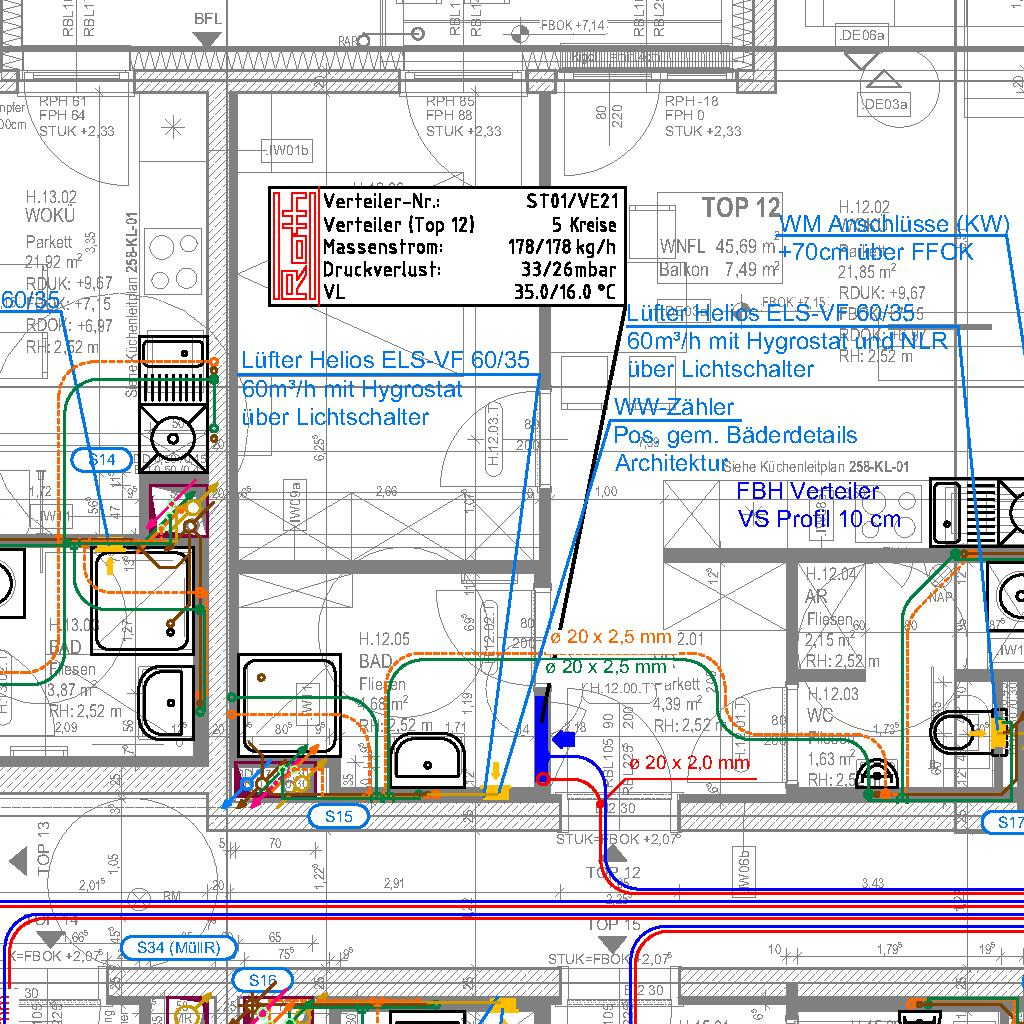Click the red ø 20 x 2,0 mm pipe label
The width and height of the screenshot is (1024, 1024).
tap(689, 763)
